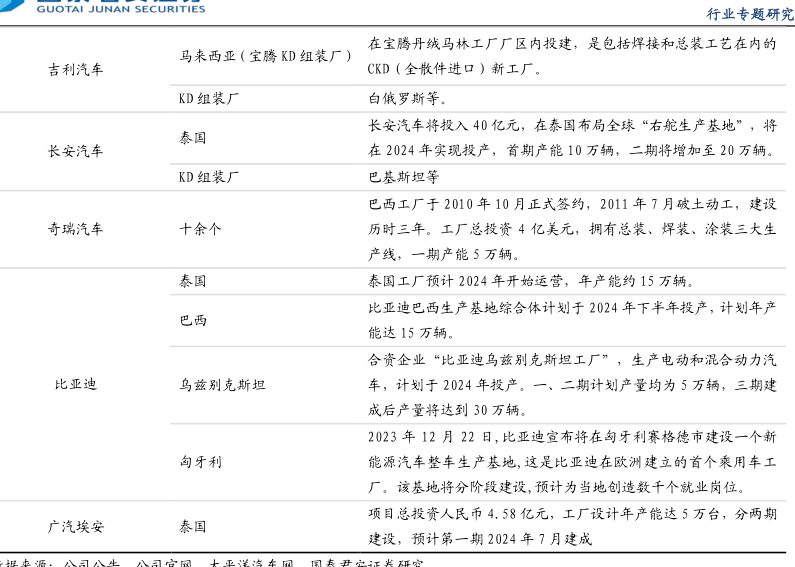
Task: Select the 行业专题研究 header text
Action: coord(749,13)
